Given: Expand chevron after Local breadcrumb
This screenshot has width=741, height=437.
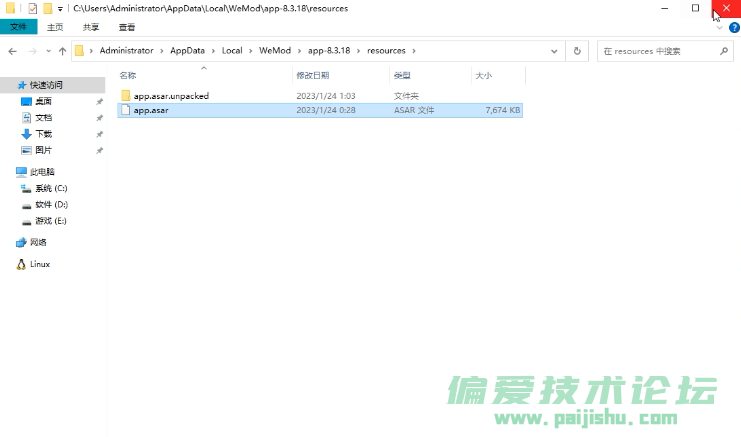Looking at the screenshot, I should click(x=250, y=51).
